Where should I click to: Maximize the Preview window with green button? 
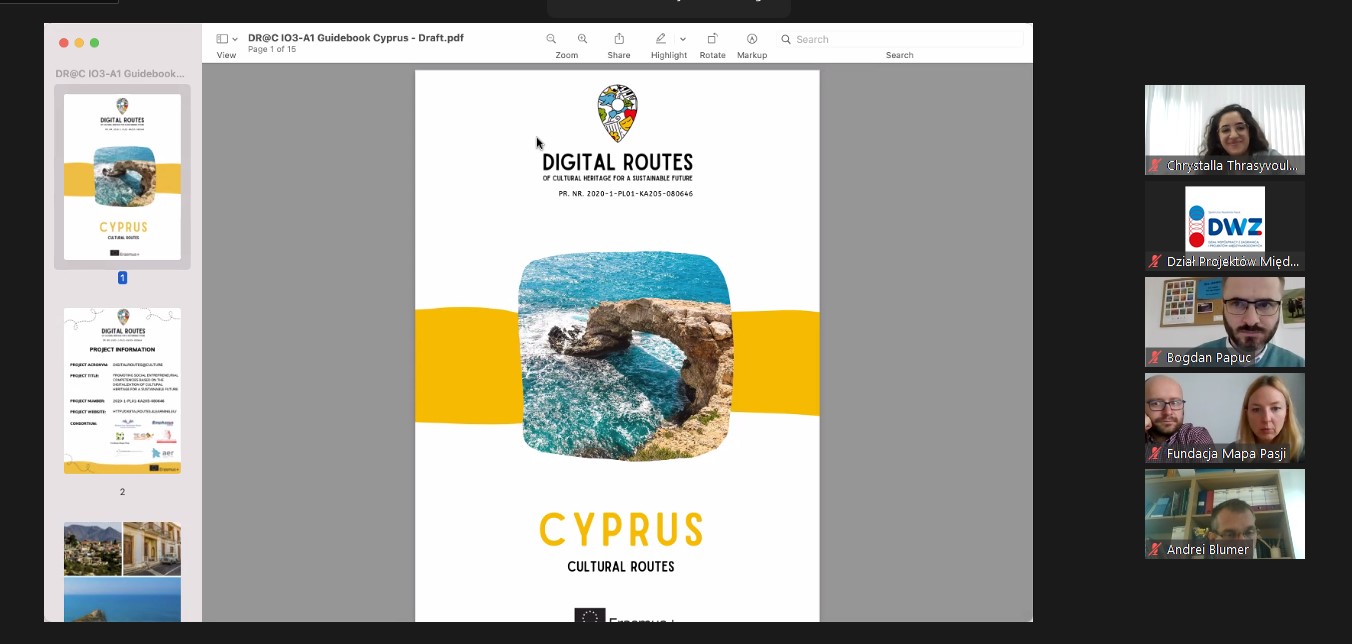(94, 43)
